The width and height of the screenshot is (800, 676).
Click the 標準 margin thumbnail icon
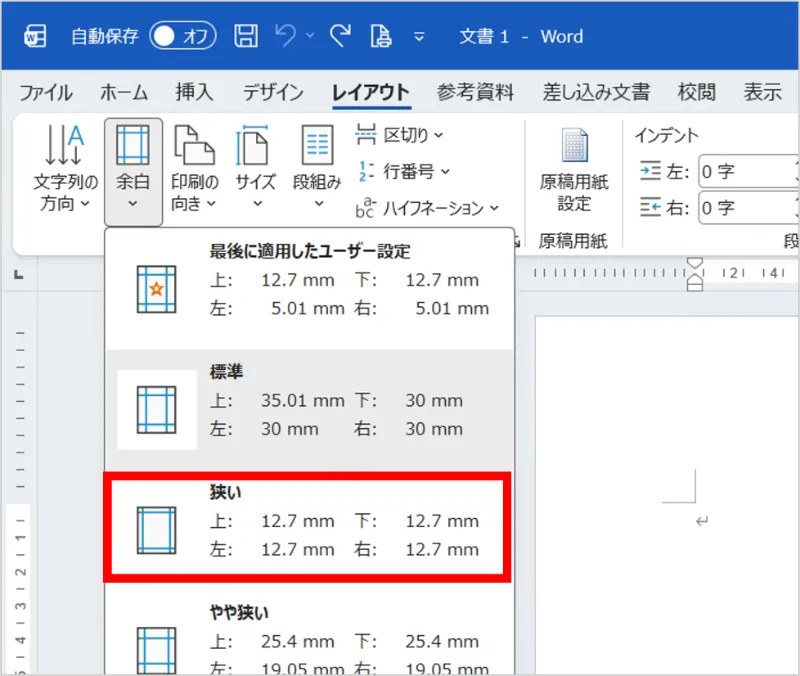coord(157,410)
